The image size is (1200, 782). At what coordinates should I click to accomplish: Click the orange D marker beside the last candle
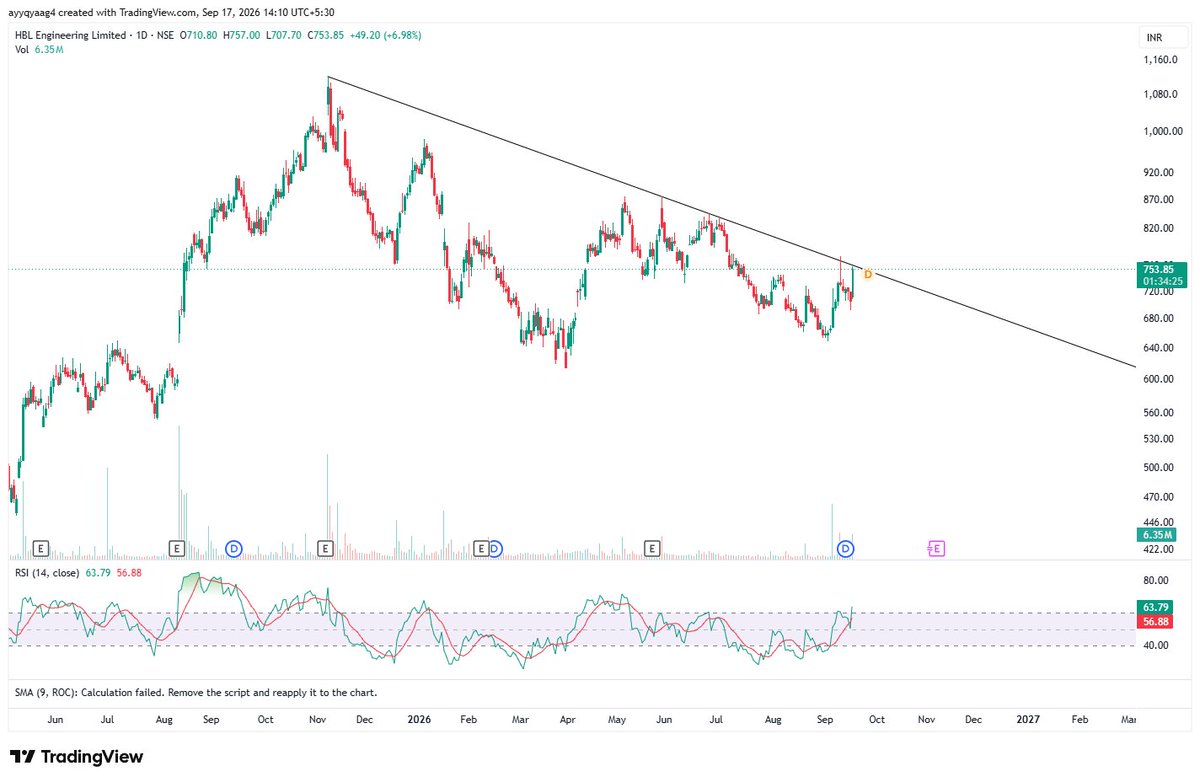point(867,274)
